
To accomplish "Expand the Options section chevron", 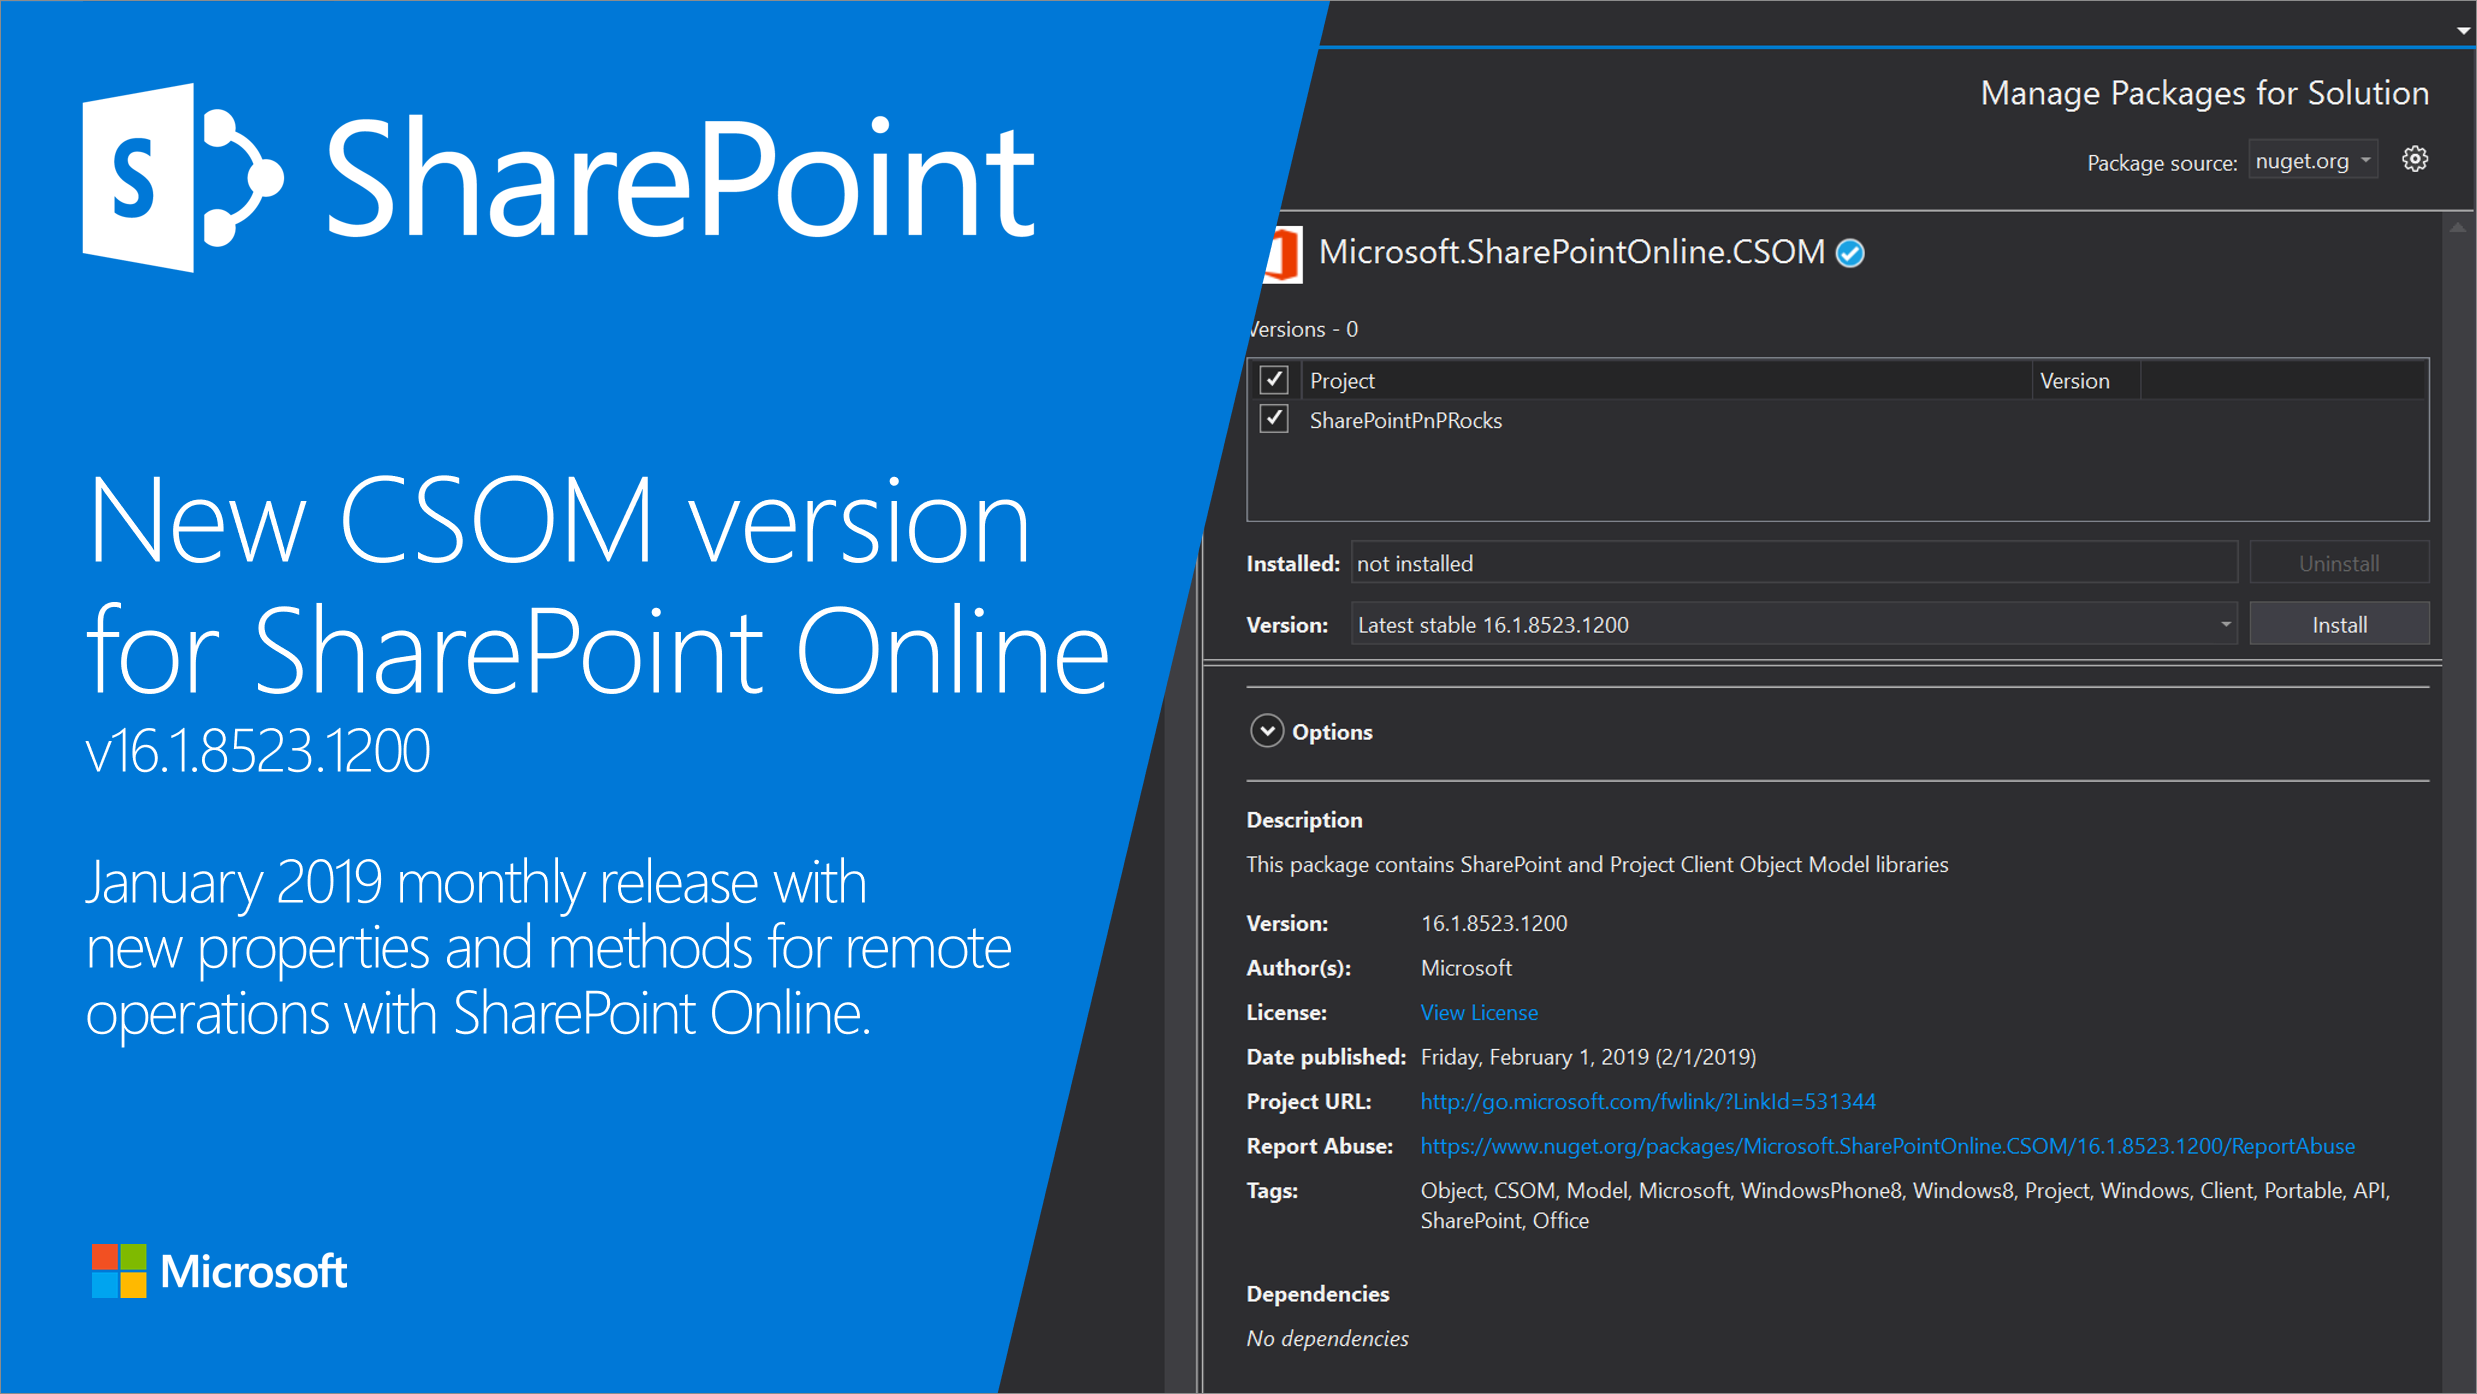I will [1266, 731].
